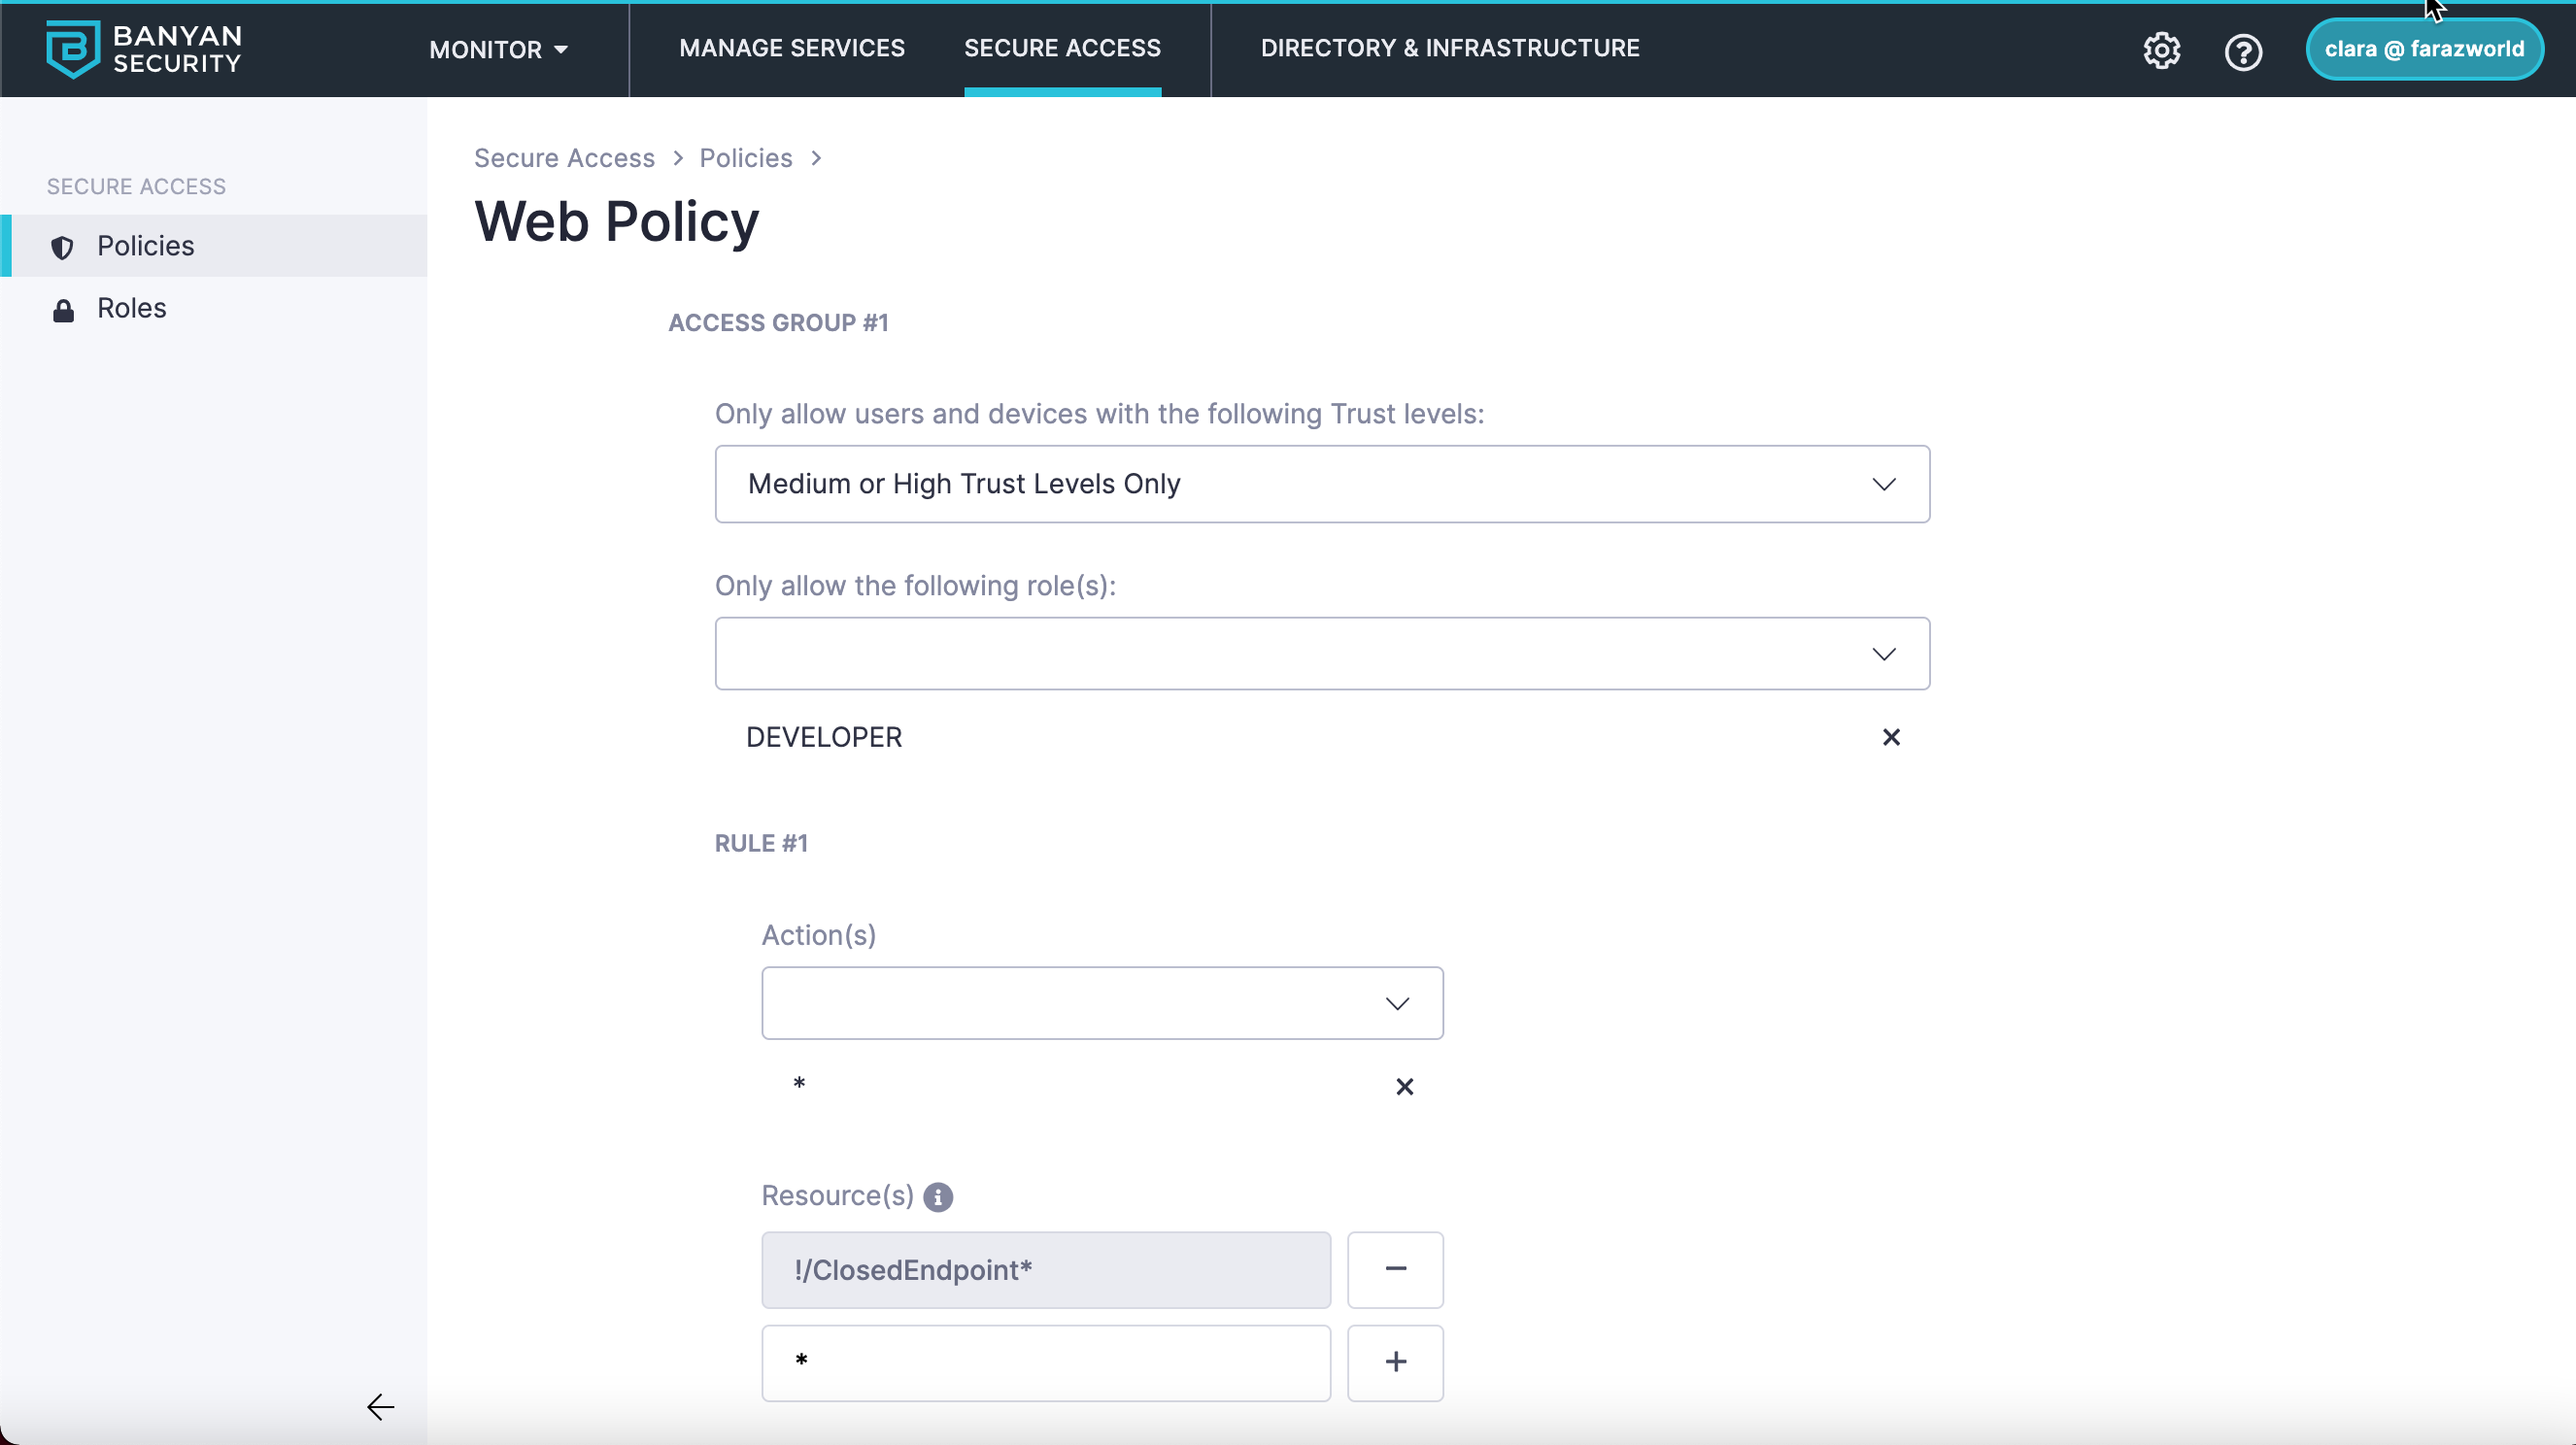Remove the asterisk action with X
The width and height of the screenshot is (2576, 1445).
1404,1086
